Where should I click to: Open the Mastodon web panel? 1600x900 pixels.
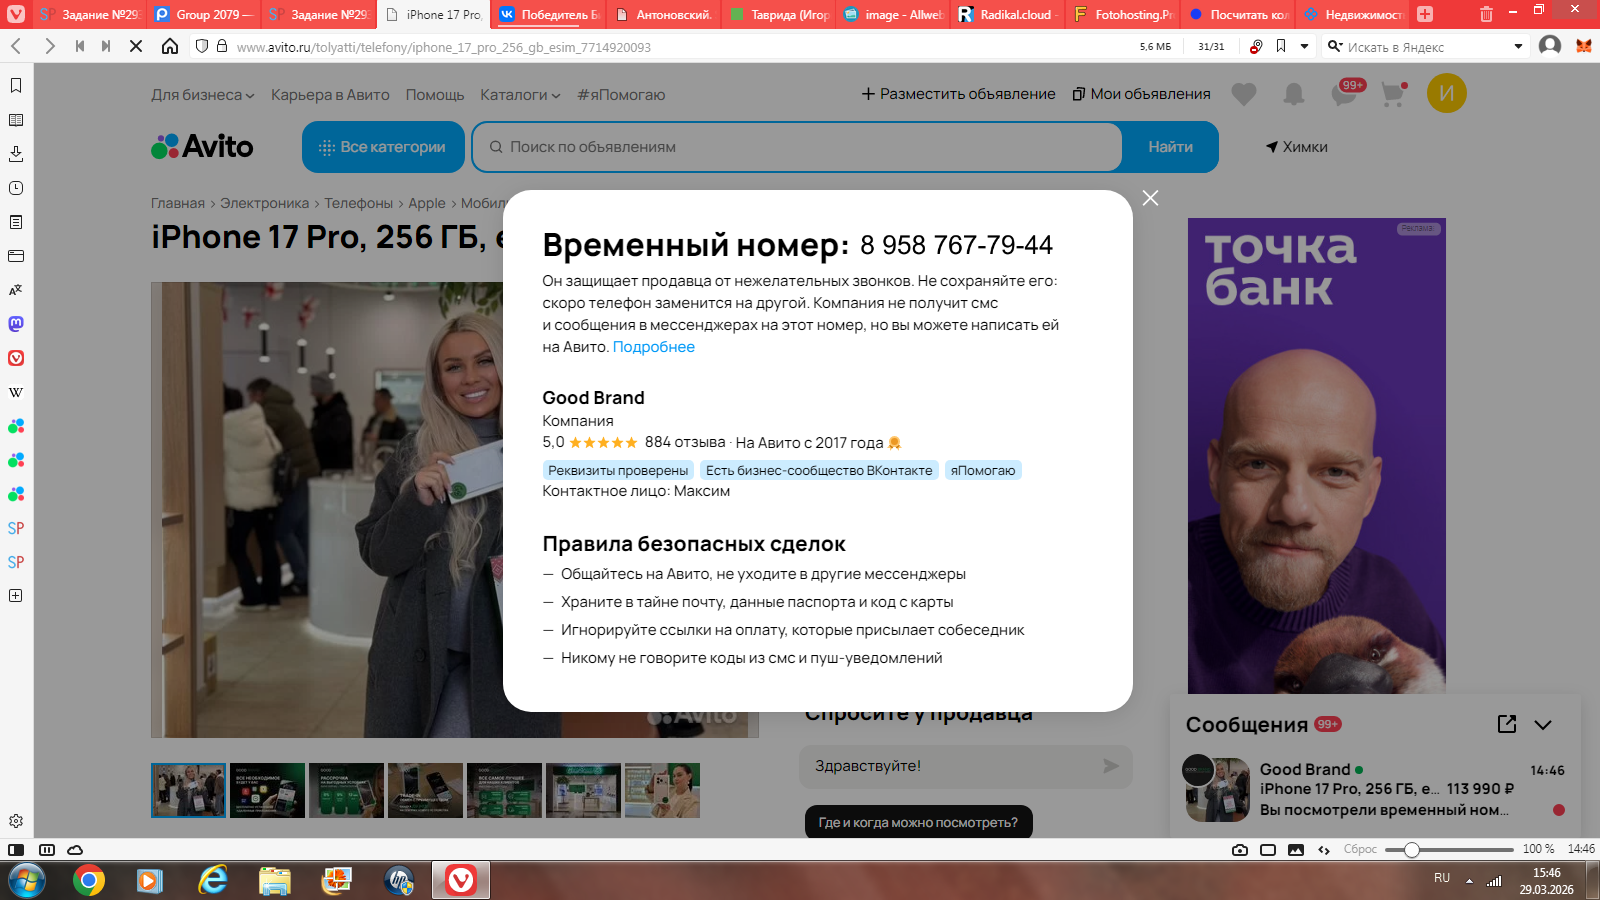16,324
